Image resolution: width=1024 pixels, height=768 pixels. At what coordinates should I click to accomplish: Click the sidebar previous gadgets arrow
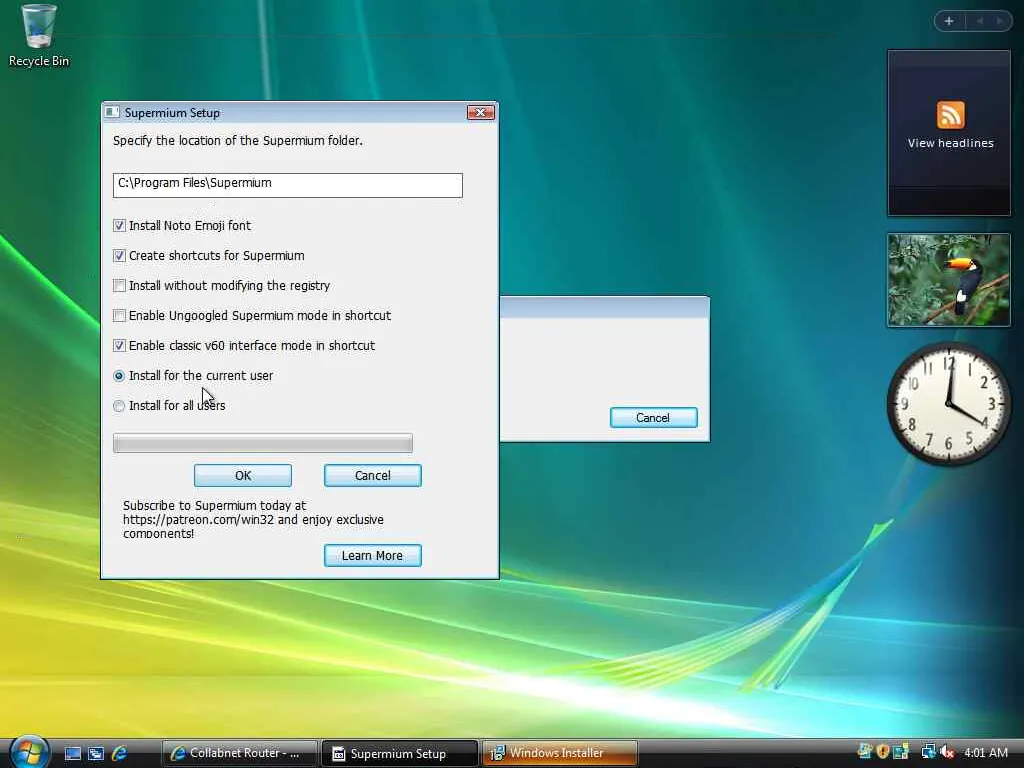click(980, 21)
